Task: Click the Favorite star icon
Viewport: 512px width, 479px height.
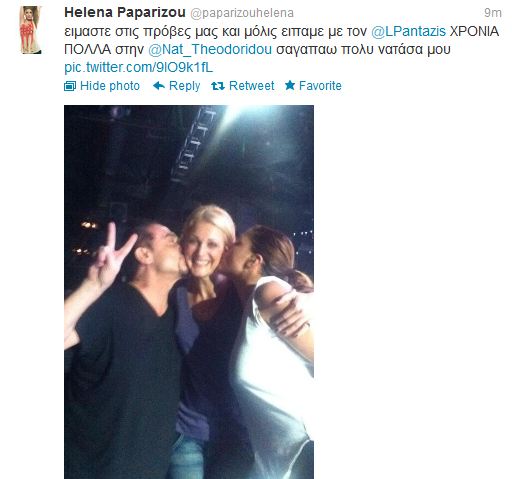Action: tap(290, 85)
